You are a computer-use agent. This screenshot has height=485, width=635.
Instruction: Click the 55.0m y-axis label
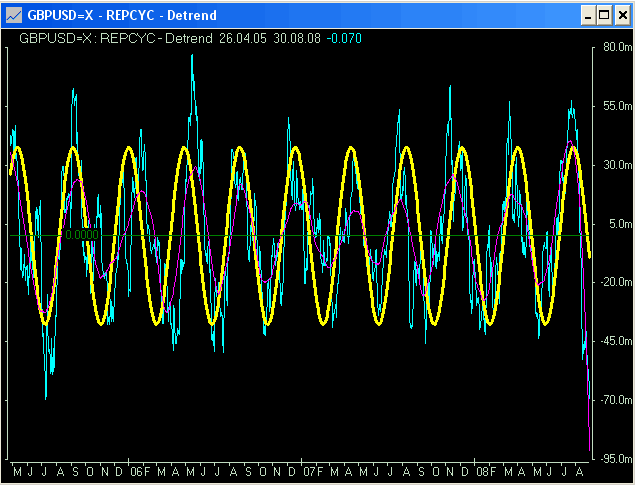click(x=617, y=106)
